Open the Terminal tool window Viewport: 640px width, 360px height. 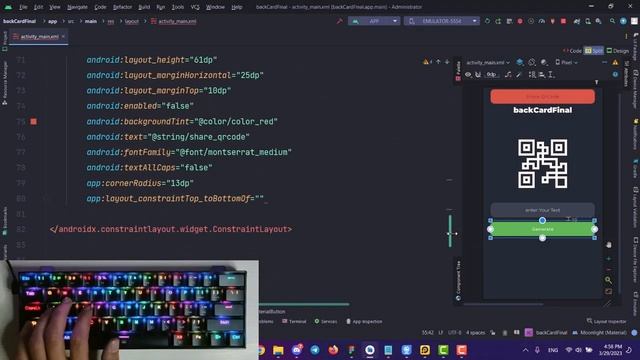tap(294, 321)
